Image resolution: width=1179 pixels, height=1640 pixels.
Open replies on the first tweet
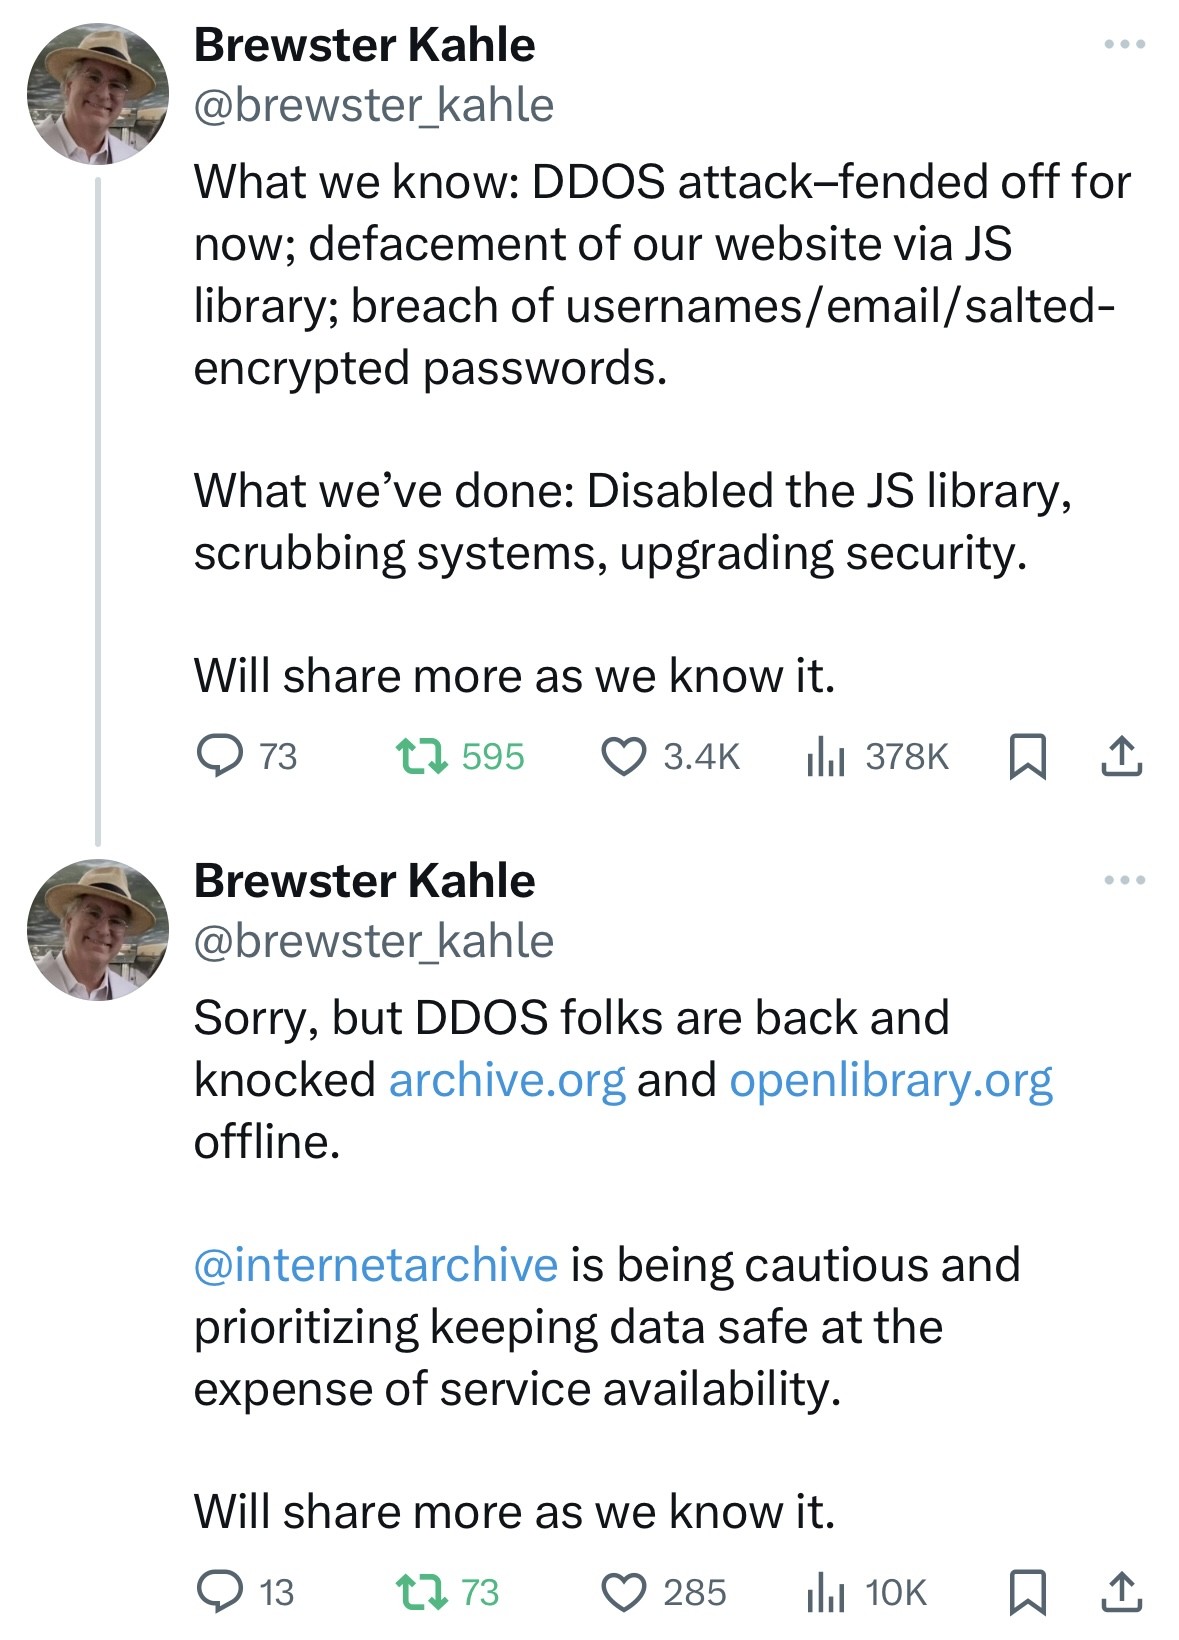[x=246, y=756]
